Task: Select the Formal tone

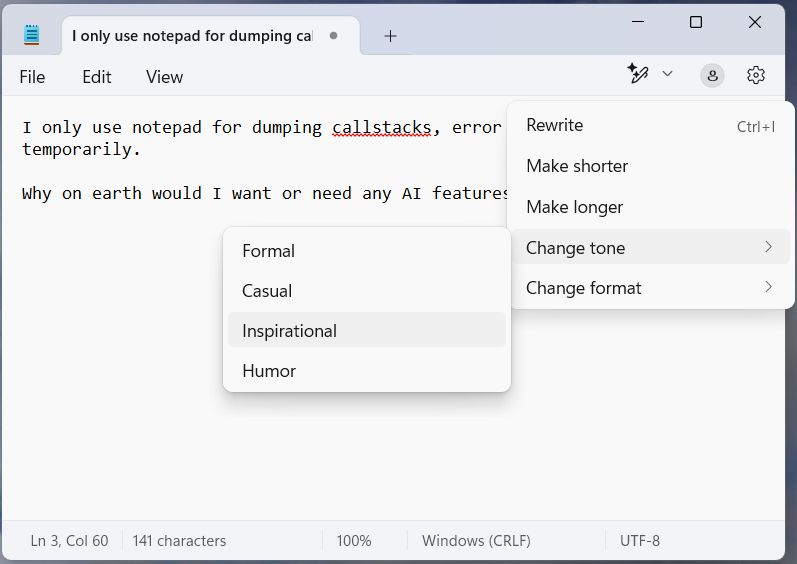Action: pos(366,251)
